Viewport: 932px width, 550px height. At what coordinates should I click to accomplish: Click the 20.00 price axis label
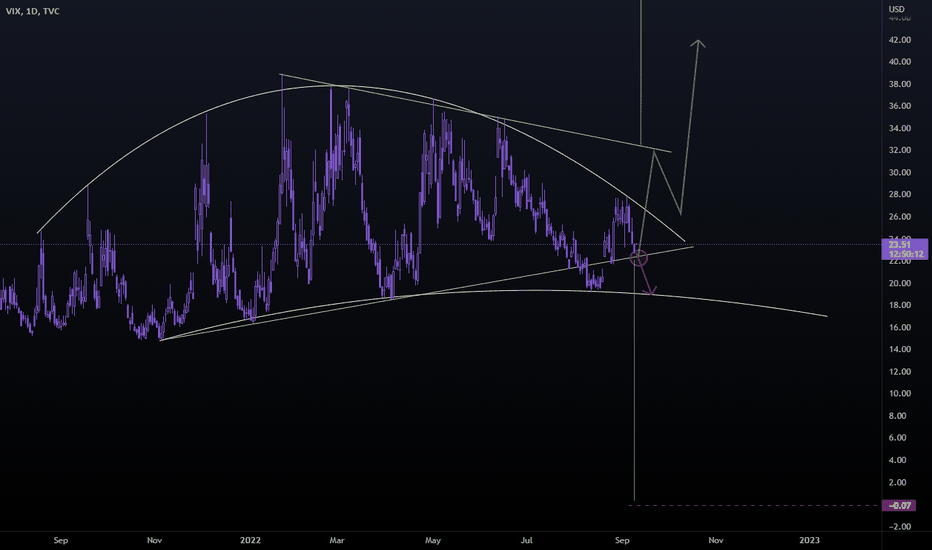point(899,283)
